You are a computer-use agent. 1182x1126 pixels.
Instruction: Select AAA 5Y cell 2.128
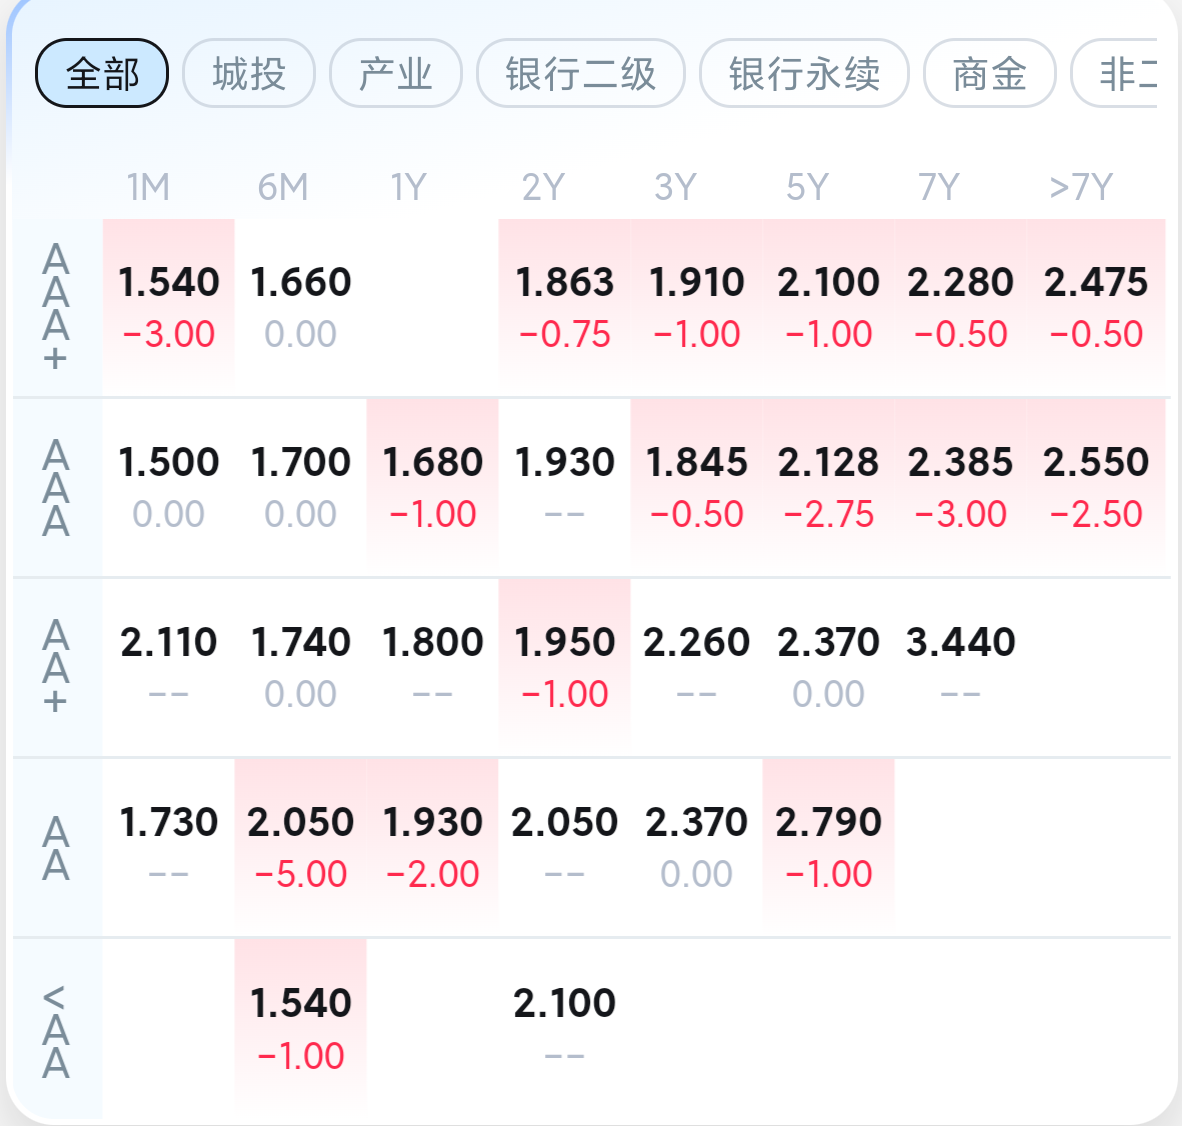[x=828, y=488]
